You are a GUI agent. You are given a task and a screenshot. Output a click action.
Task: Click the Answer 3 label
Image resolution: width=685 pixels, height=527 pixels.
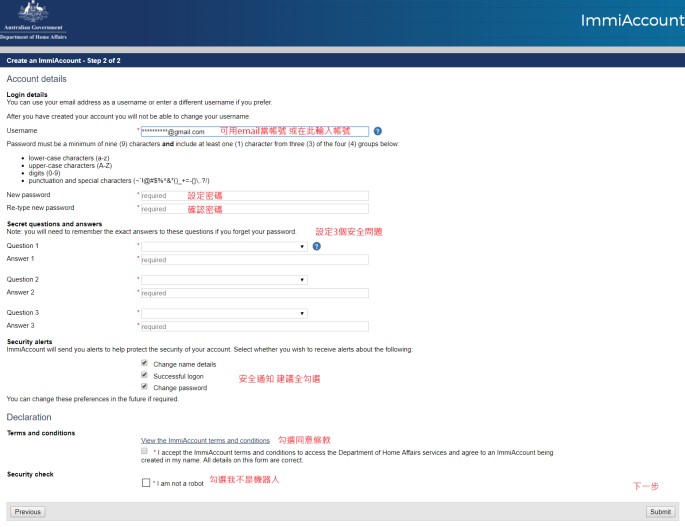[x=21, y=326]
